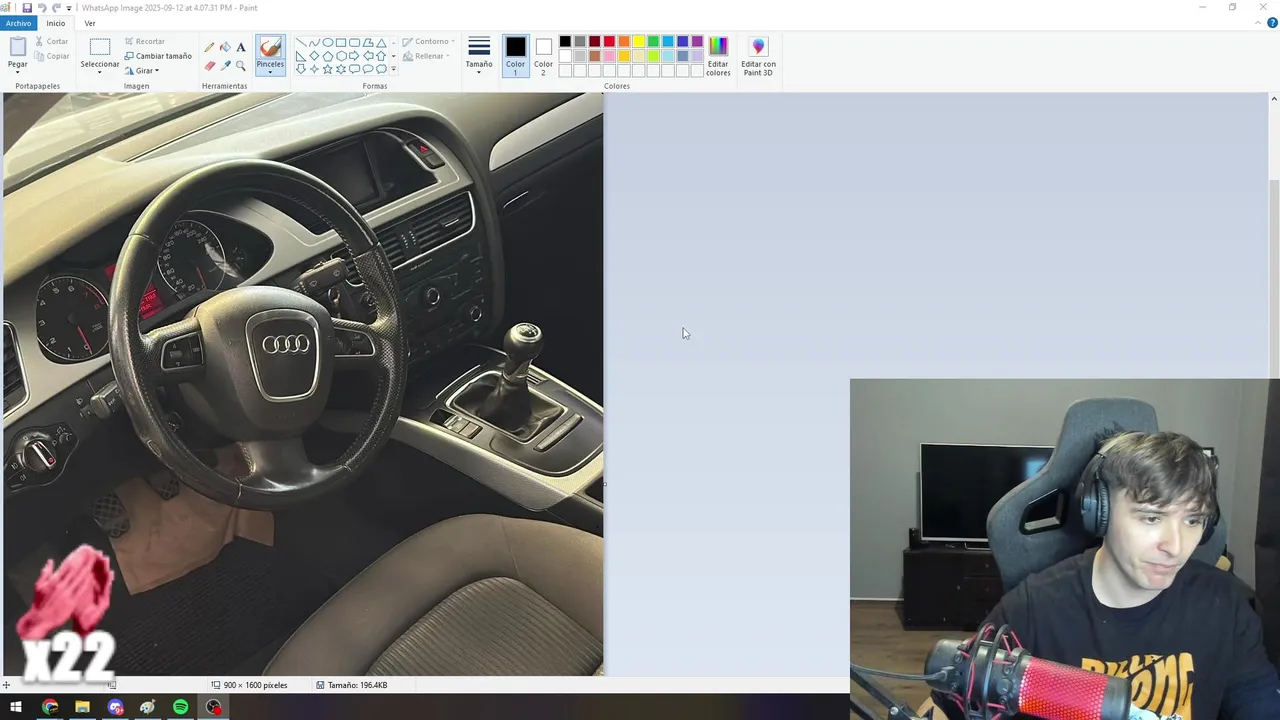Click the Redo arrow in title bar
The height and width of the screenshot is (720, 1280).
[56, 7]
